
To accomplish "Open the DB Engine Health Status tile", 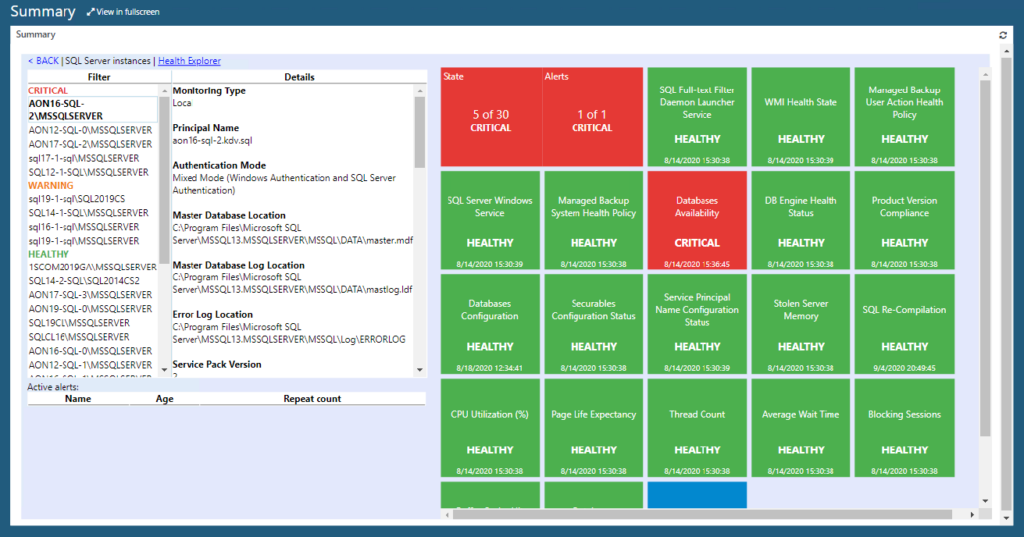I will tap(801, 220).
